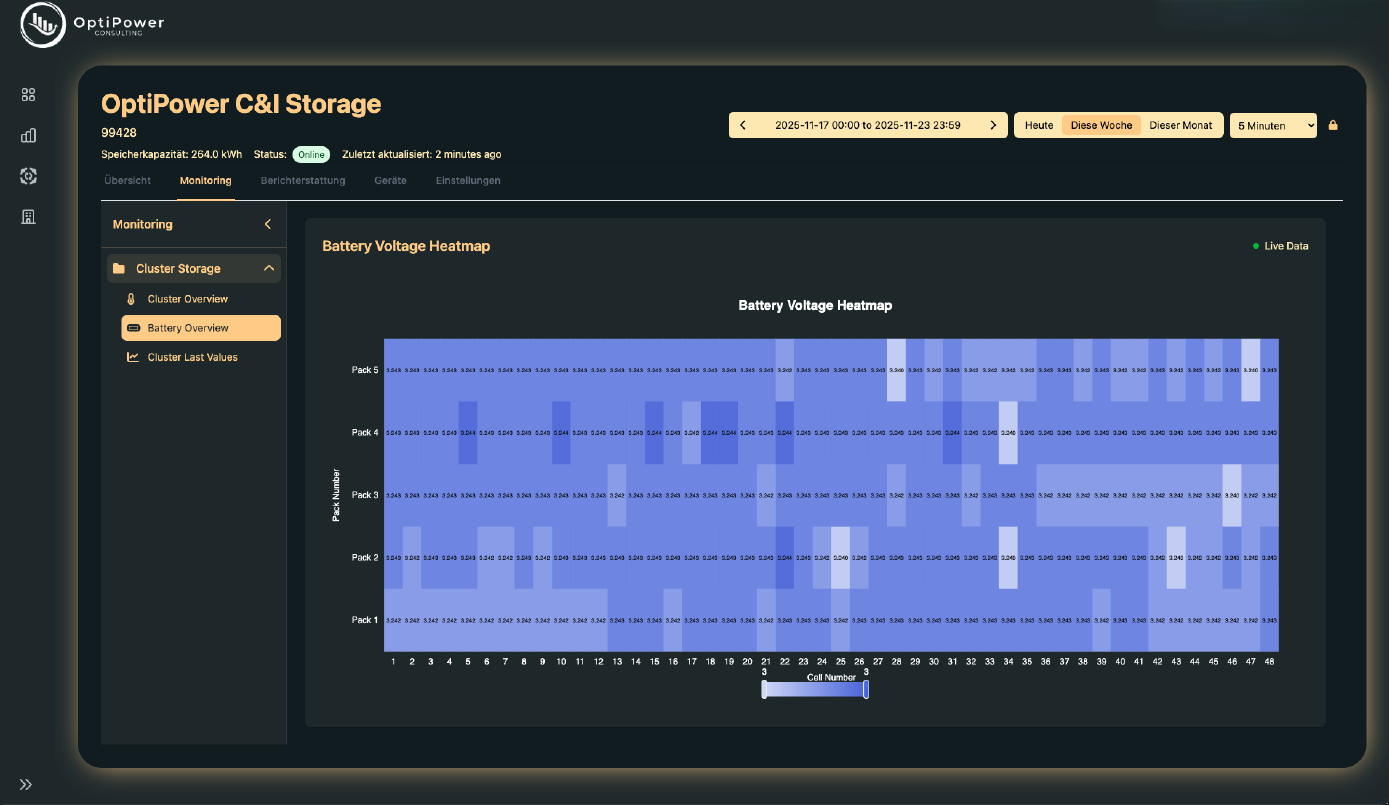Click the left handle of heatmap color slider

click(764, 689)
